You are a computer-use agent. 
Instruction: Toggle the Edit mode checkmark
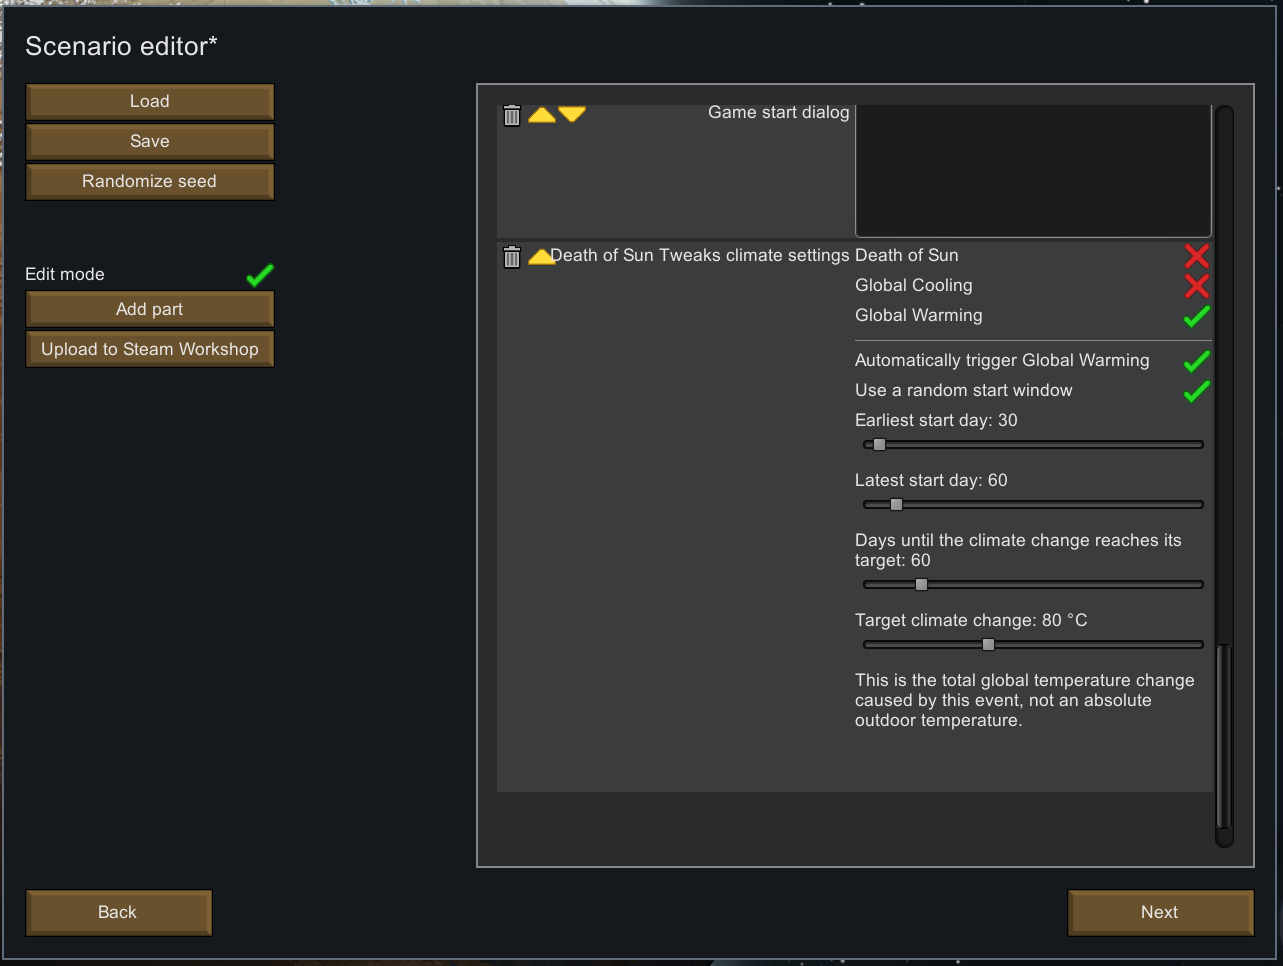(260, 275)
